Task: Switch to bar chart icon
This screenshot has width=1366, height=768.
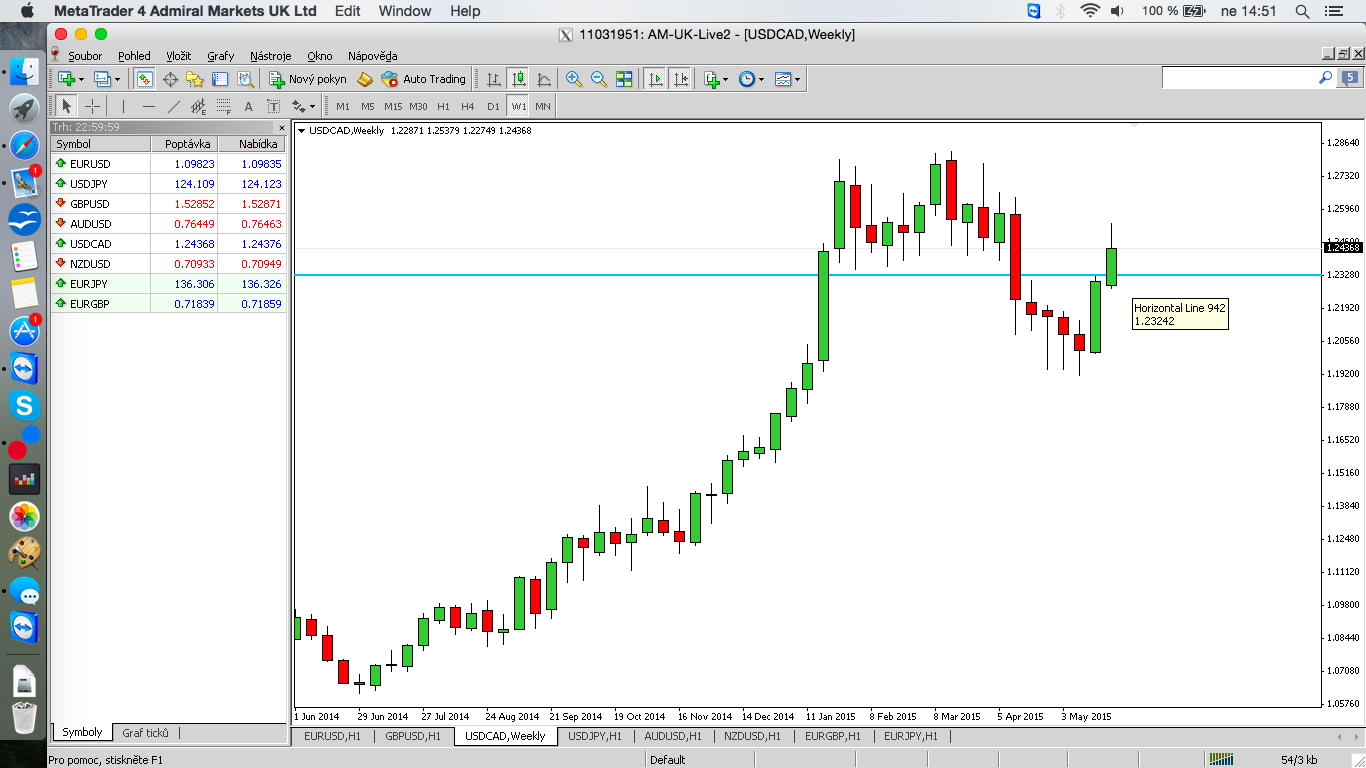Action: point(493,79)
